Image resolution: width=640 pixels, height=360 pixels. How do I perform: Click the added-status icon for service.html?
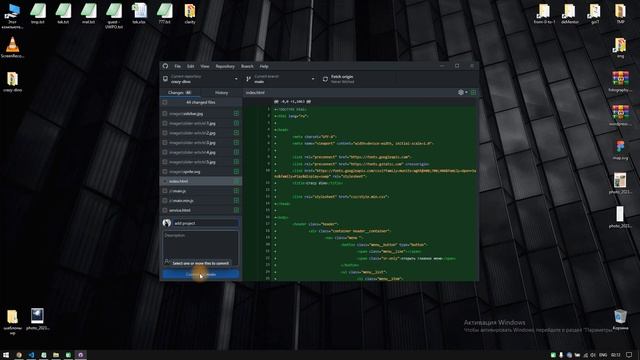(236, 210)
